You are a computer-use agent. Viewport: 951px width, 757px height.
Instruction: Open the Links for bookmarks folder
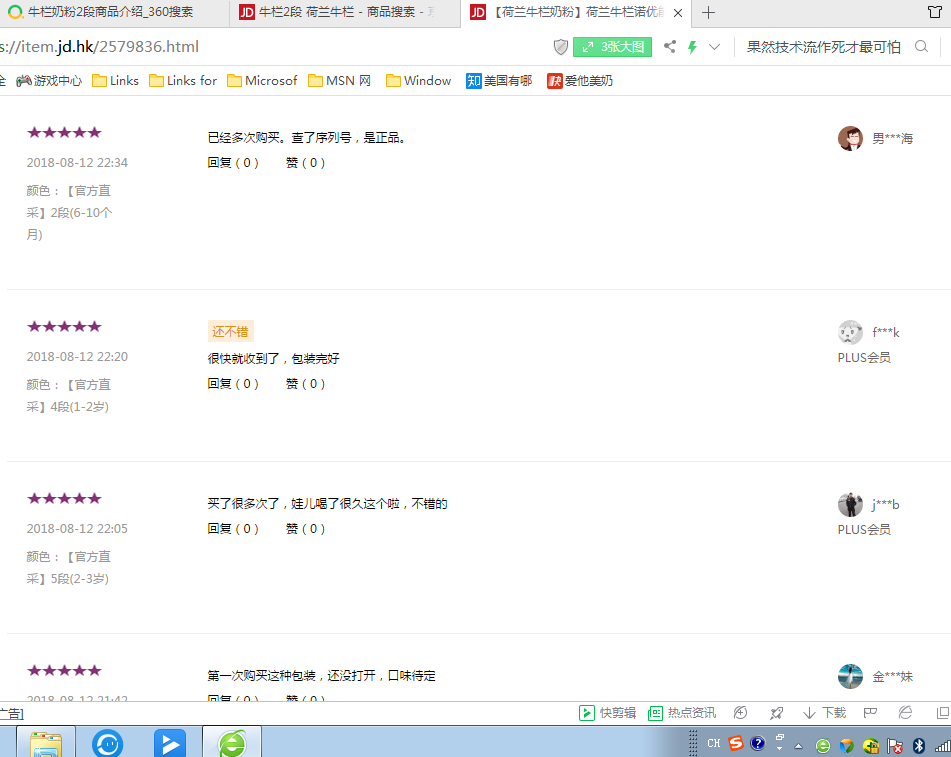(x=183, y=81)
